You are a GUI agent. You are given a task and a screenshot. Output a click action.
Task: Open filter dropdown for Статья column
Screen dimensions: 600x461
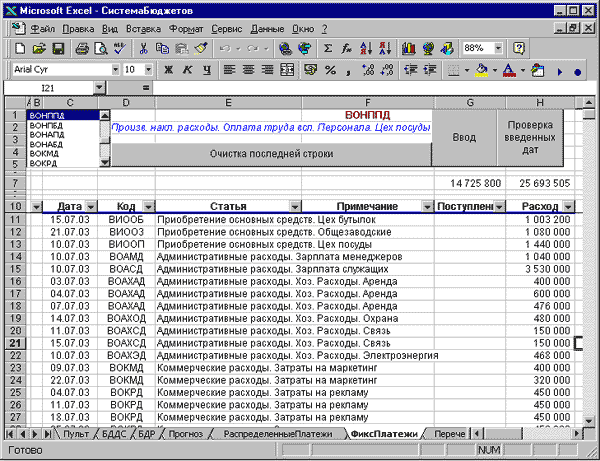(x=295, y=207)
